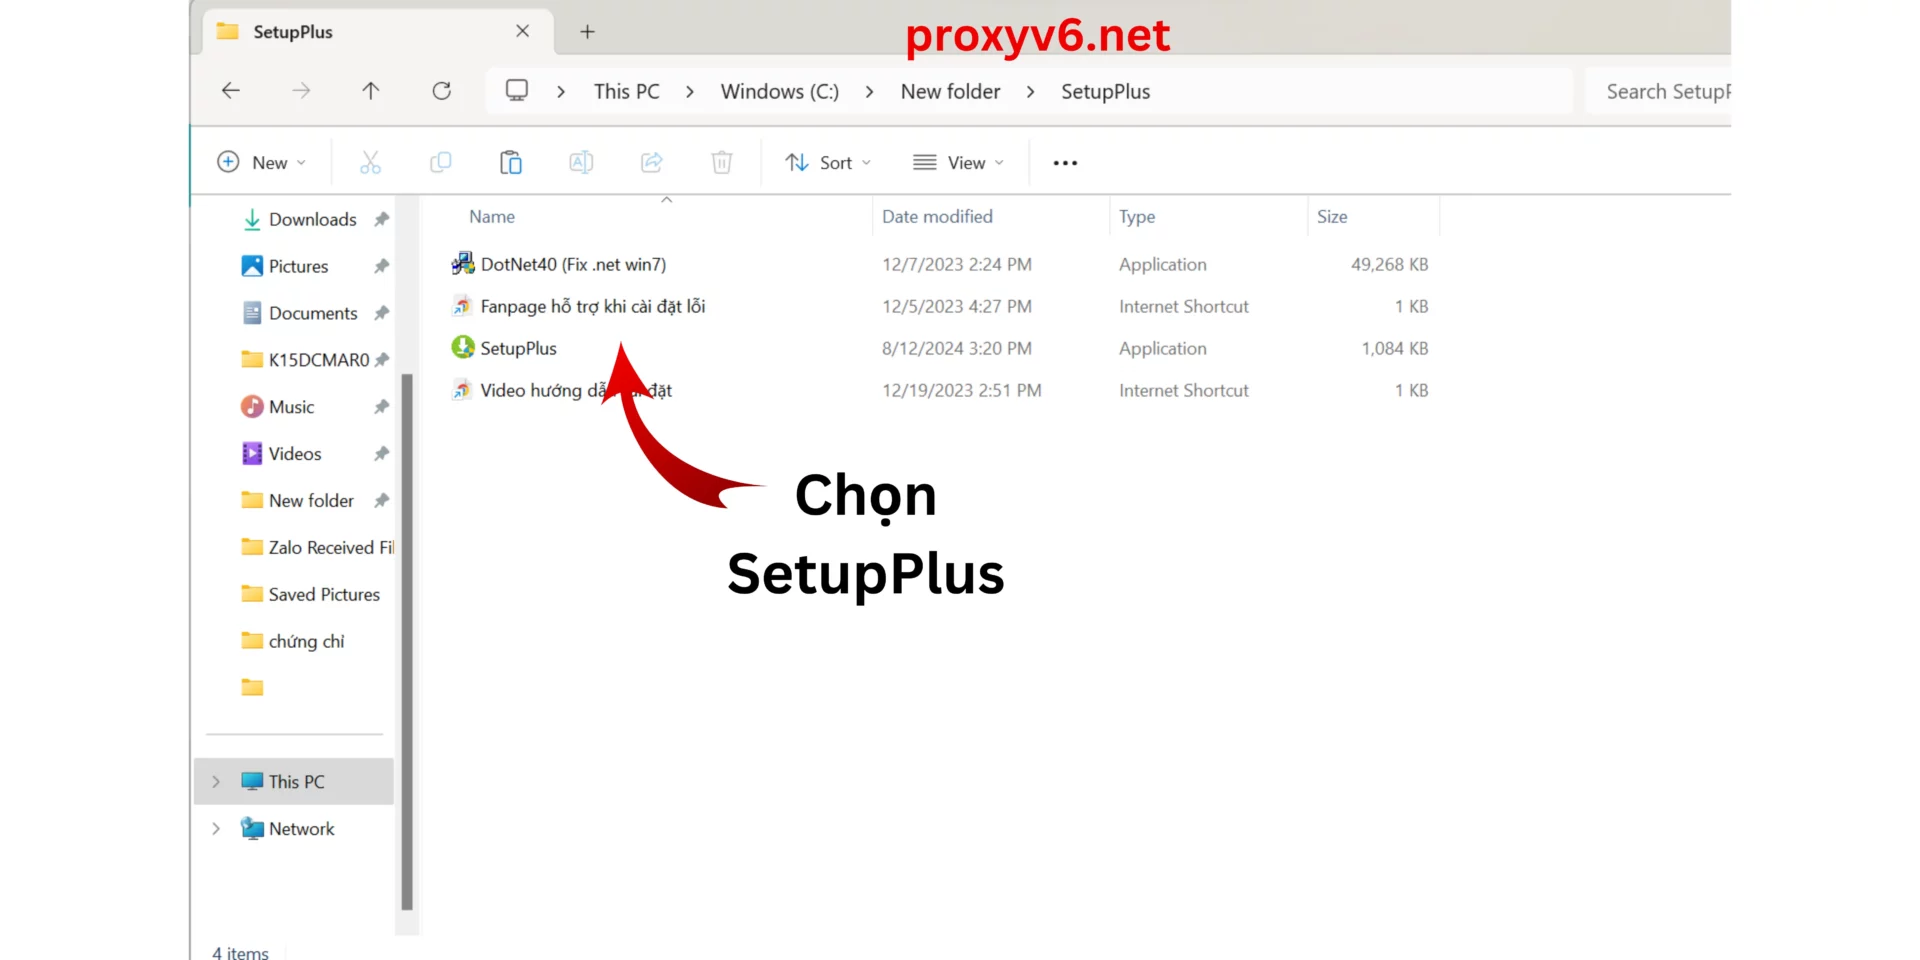
Task: Select the 'DotNet40 (Fix .net win7)' file name
Action: pos(573,264)
